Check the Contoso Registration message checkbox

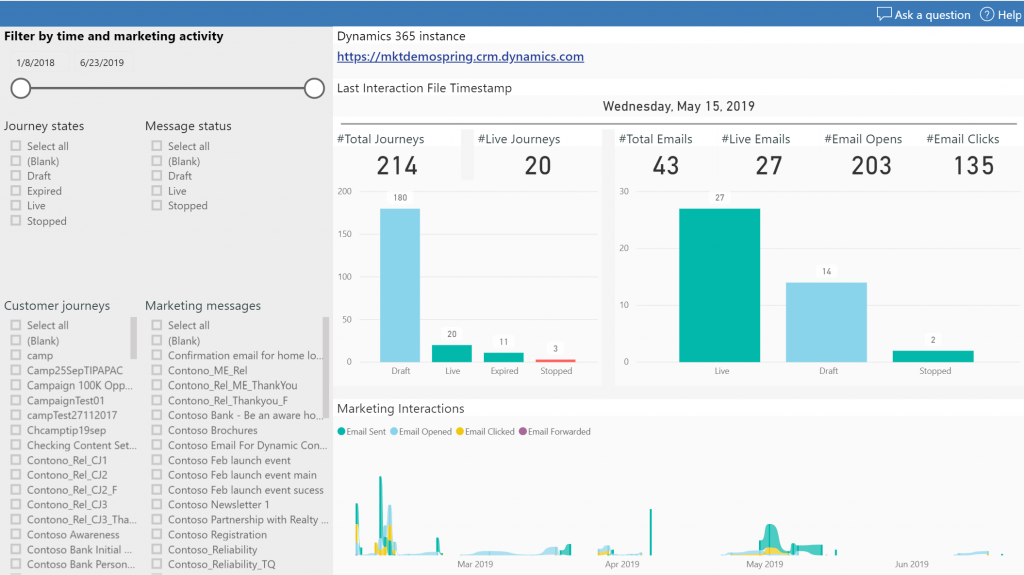tap(157, 534)
